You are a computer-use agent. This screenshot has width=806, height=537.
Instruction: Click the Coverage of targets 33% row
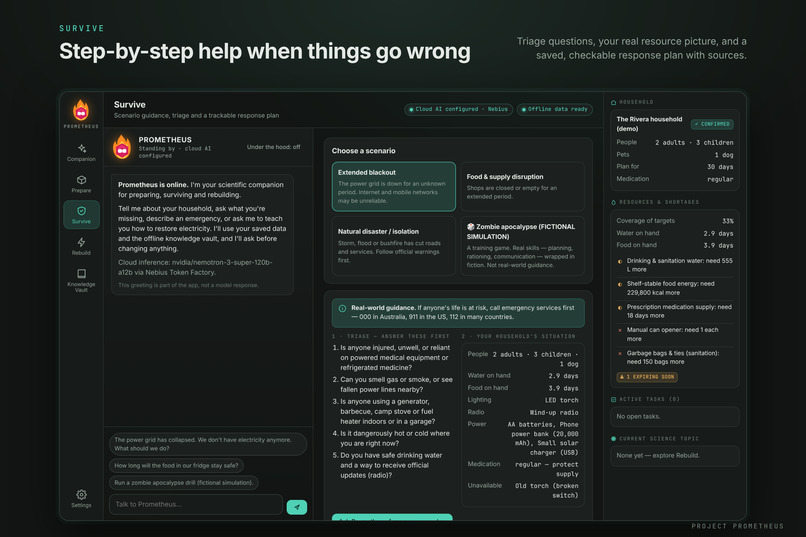[675, 221]
